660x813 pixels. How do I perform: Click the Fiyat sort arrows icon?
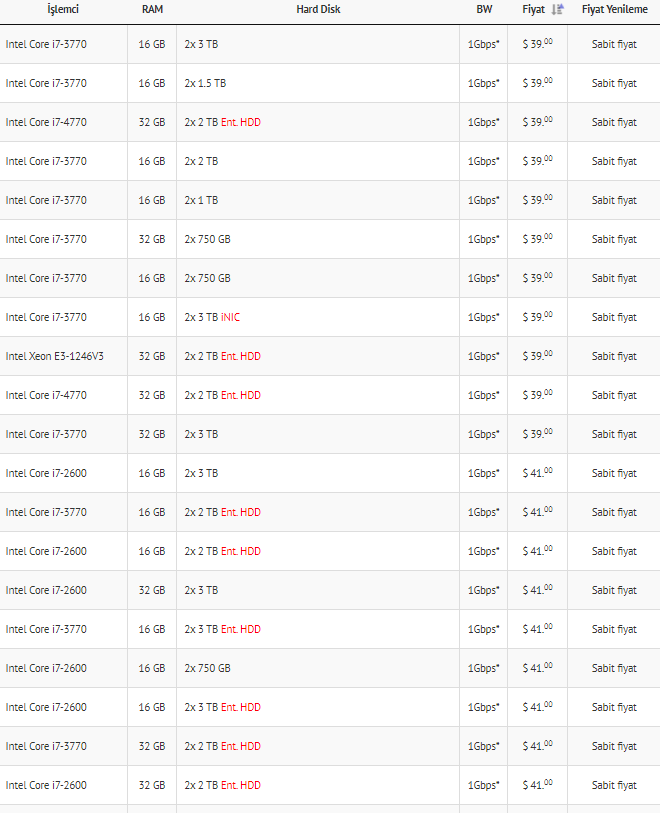pos(557,9)
